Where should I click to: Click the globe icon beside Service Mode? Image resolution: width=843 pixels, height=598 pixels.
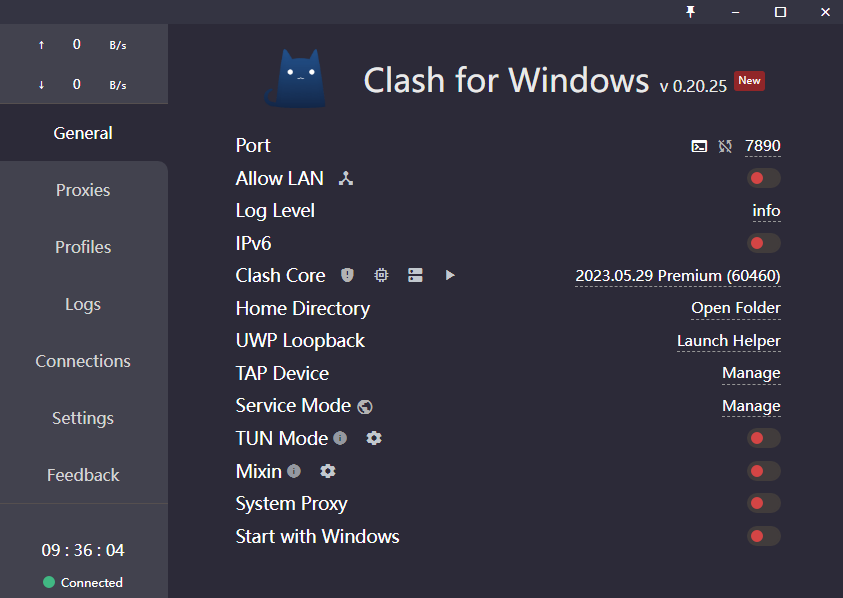[x=365, y=407]
